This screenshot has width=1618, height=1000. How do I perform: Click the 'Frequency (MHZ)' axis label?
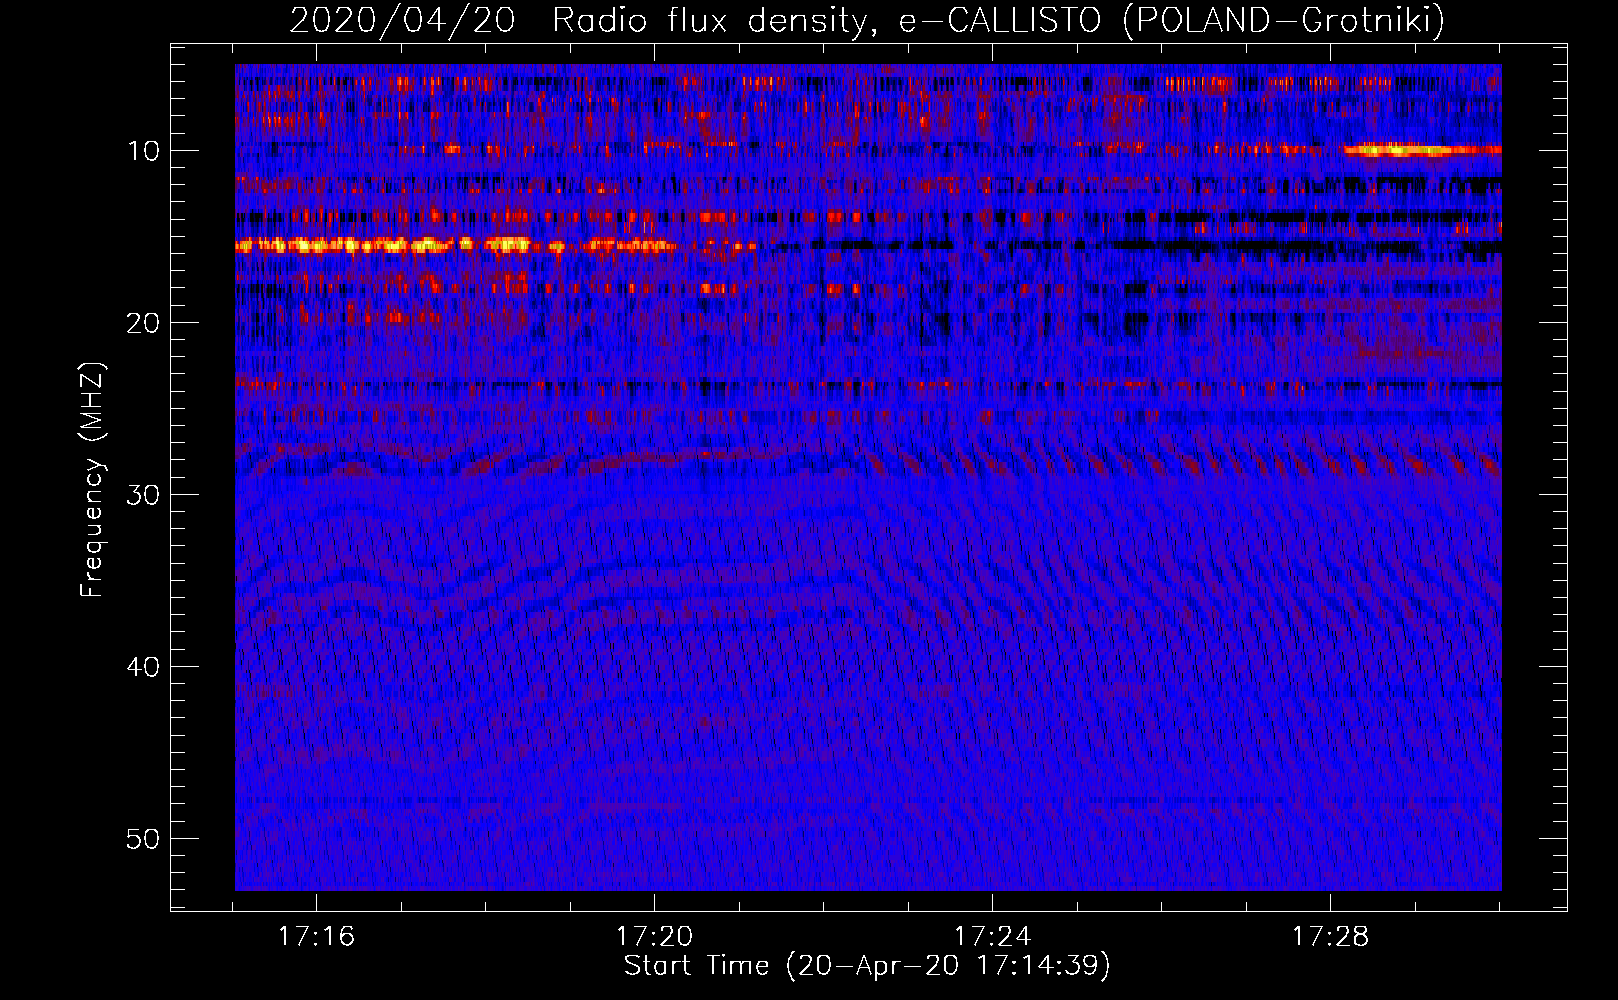point(92,480)
